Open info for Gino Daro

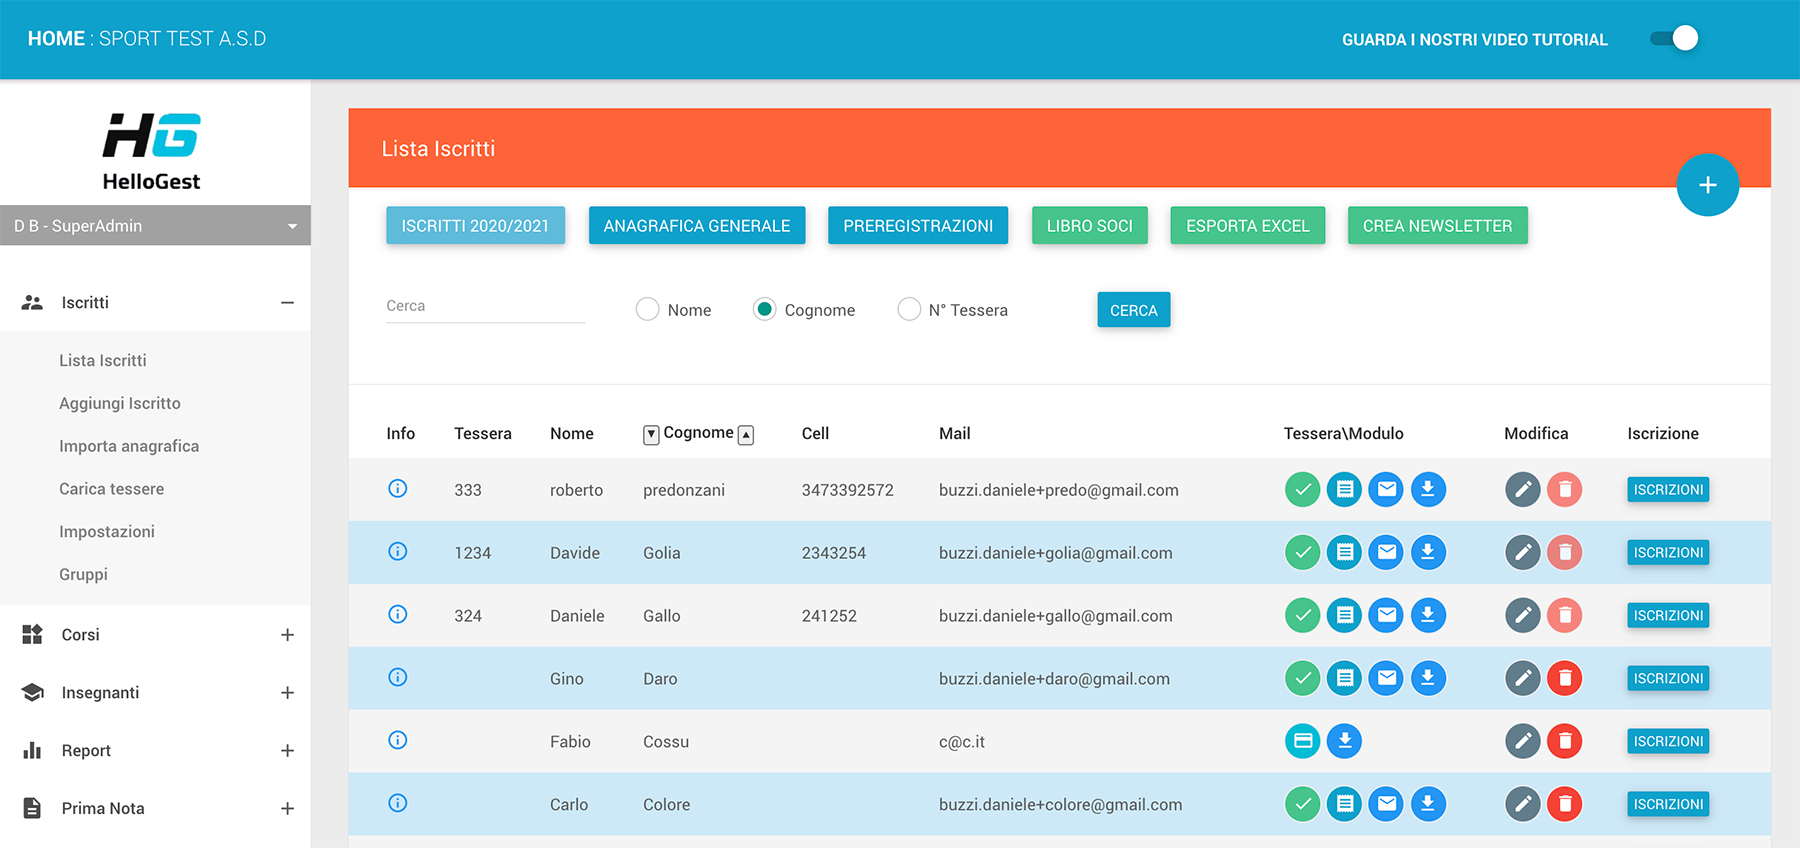398,677
